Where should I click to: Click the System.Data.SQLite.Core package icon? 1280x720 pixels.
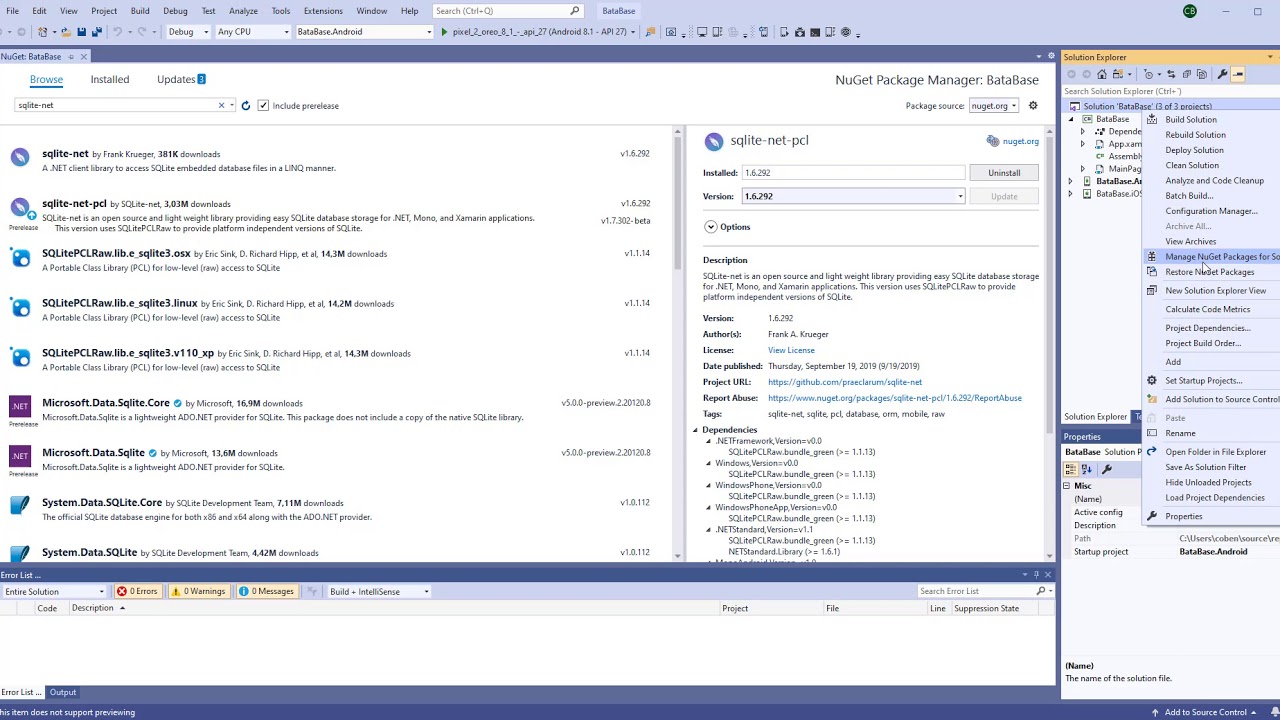click(x=20, y=506)
